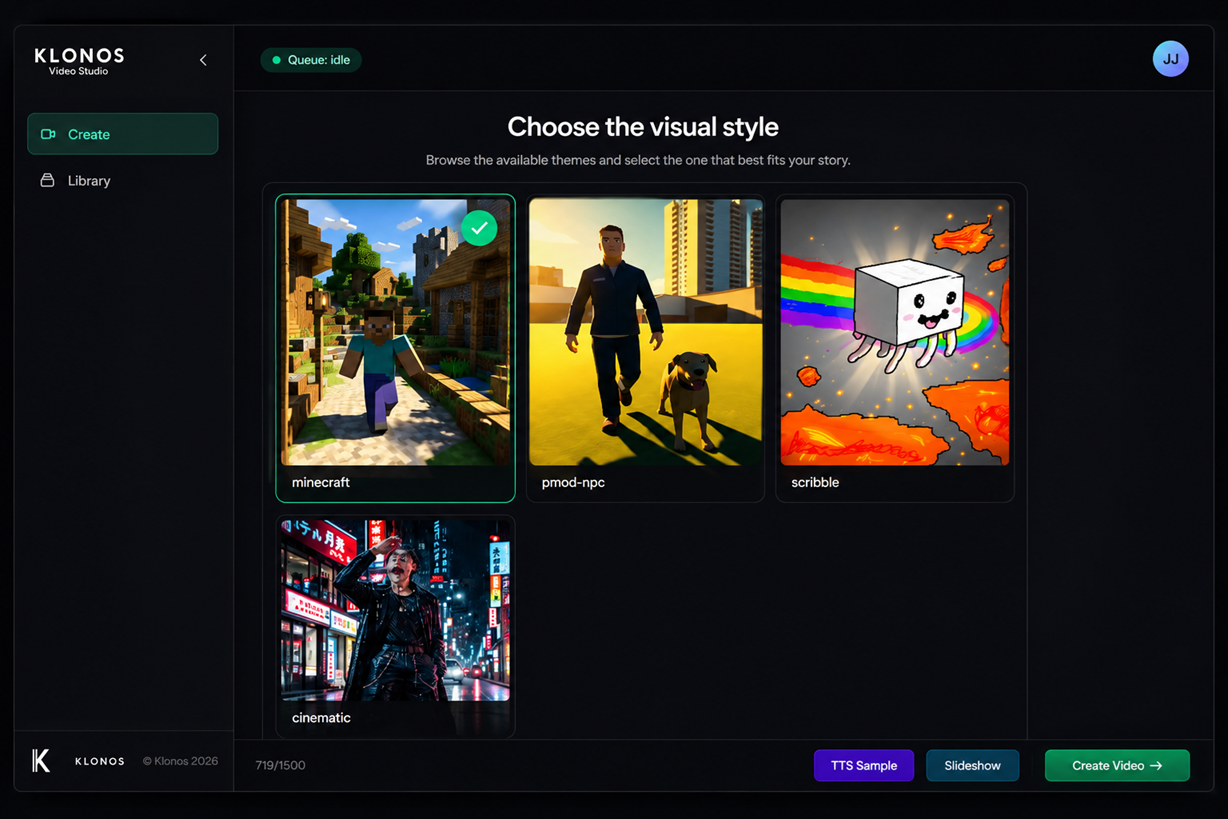
Task: Click the 719/1500 character counter
Action: [280, 766]
